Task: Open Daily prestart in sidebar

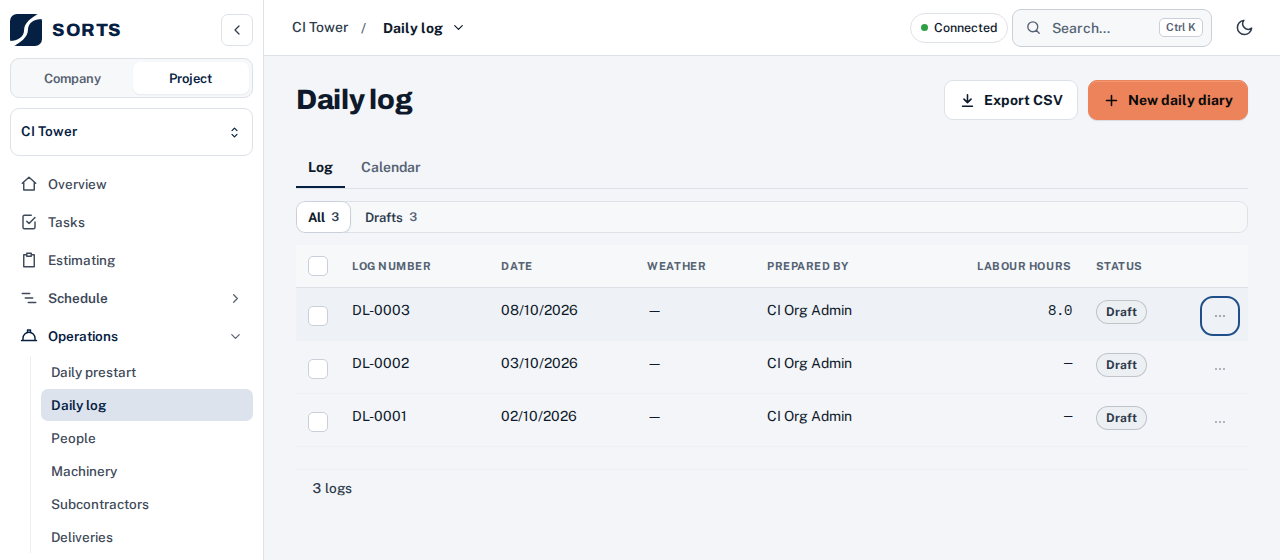Action: point(146,372)
